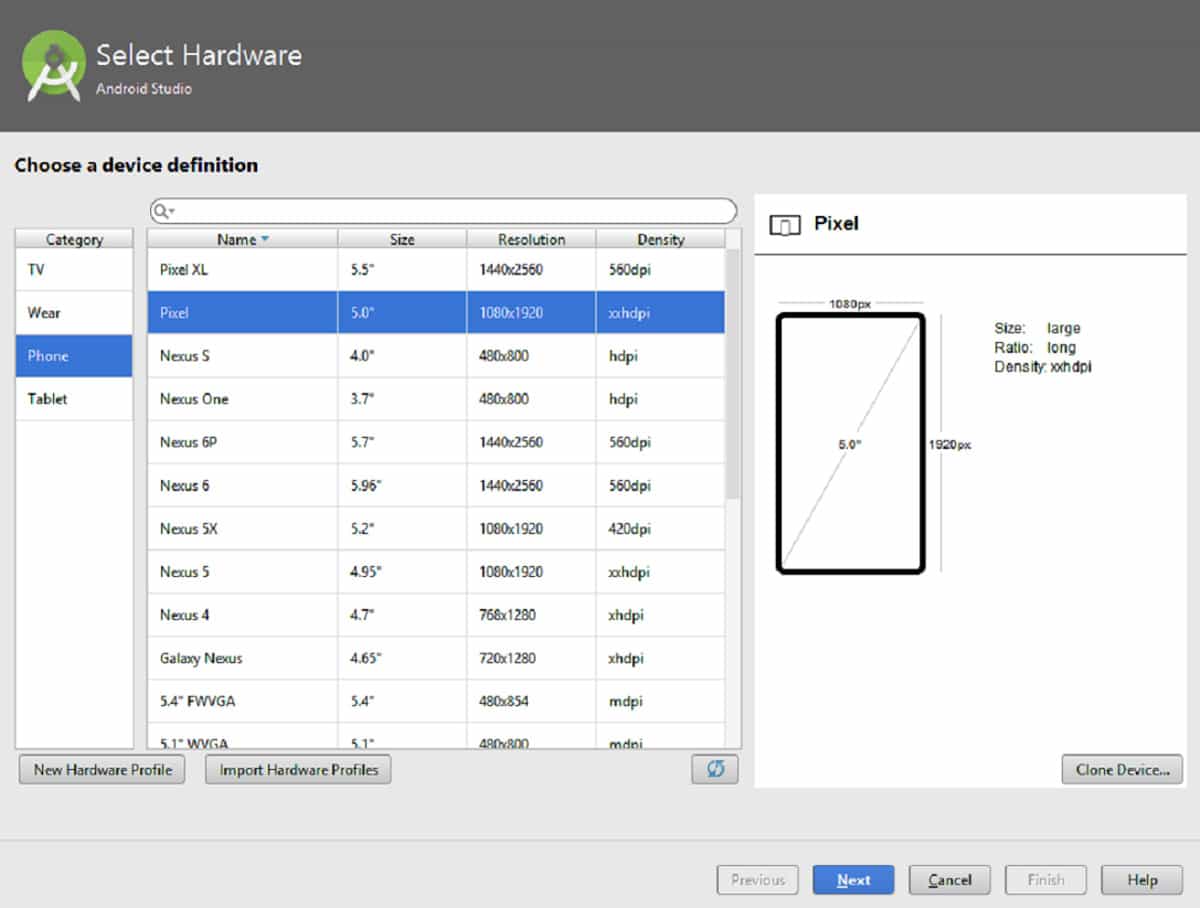
Task: Switch to the Tablet category
Action: (x=74, y=399)
